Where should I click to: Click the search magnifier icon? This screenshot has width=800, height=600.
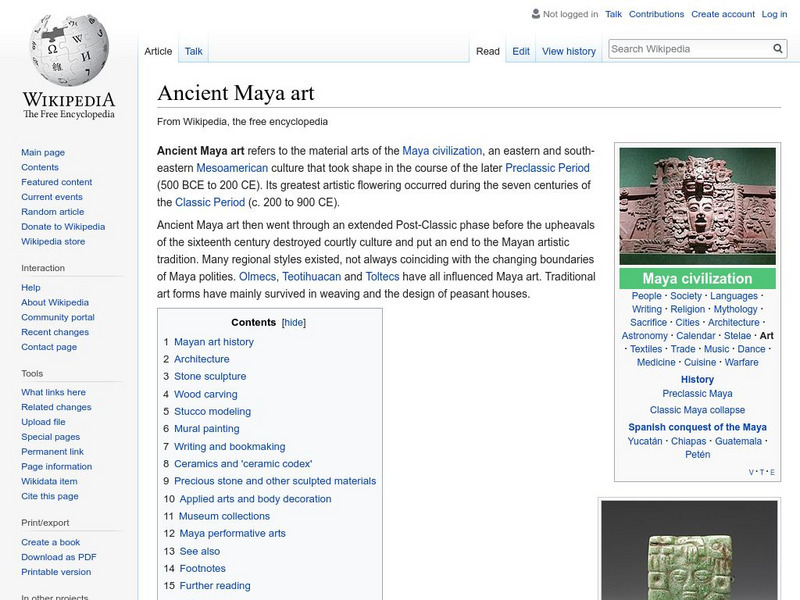[778, 48]
